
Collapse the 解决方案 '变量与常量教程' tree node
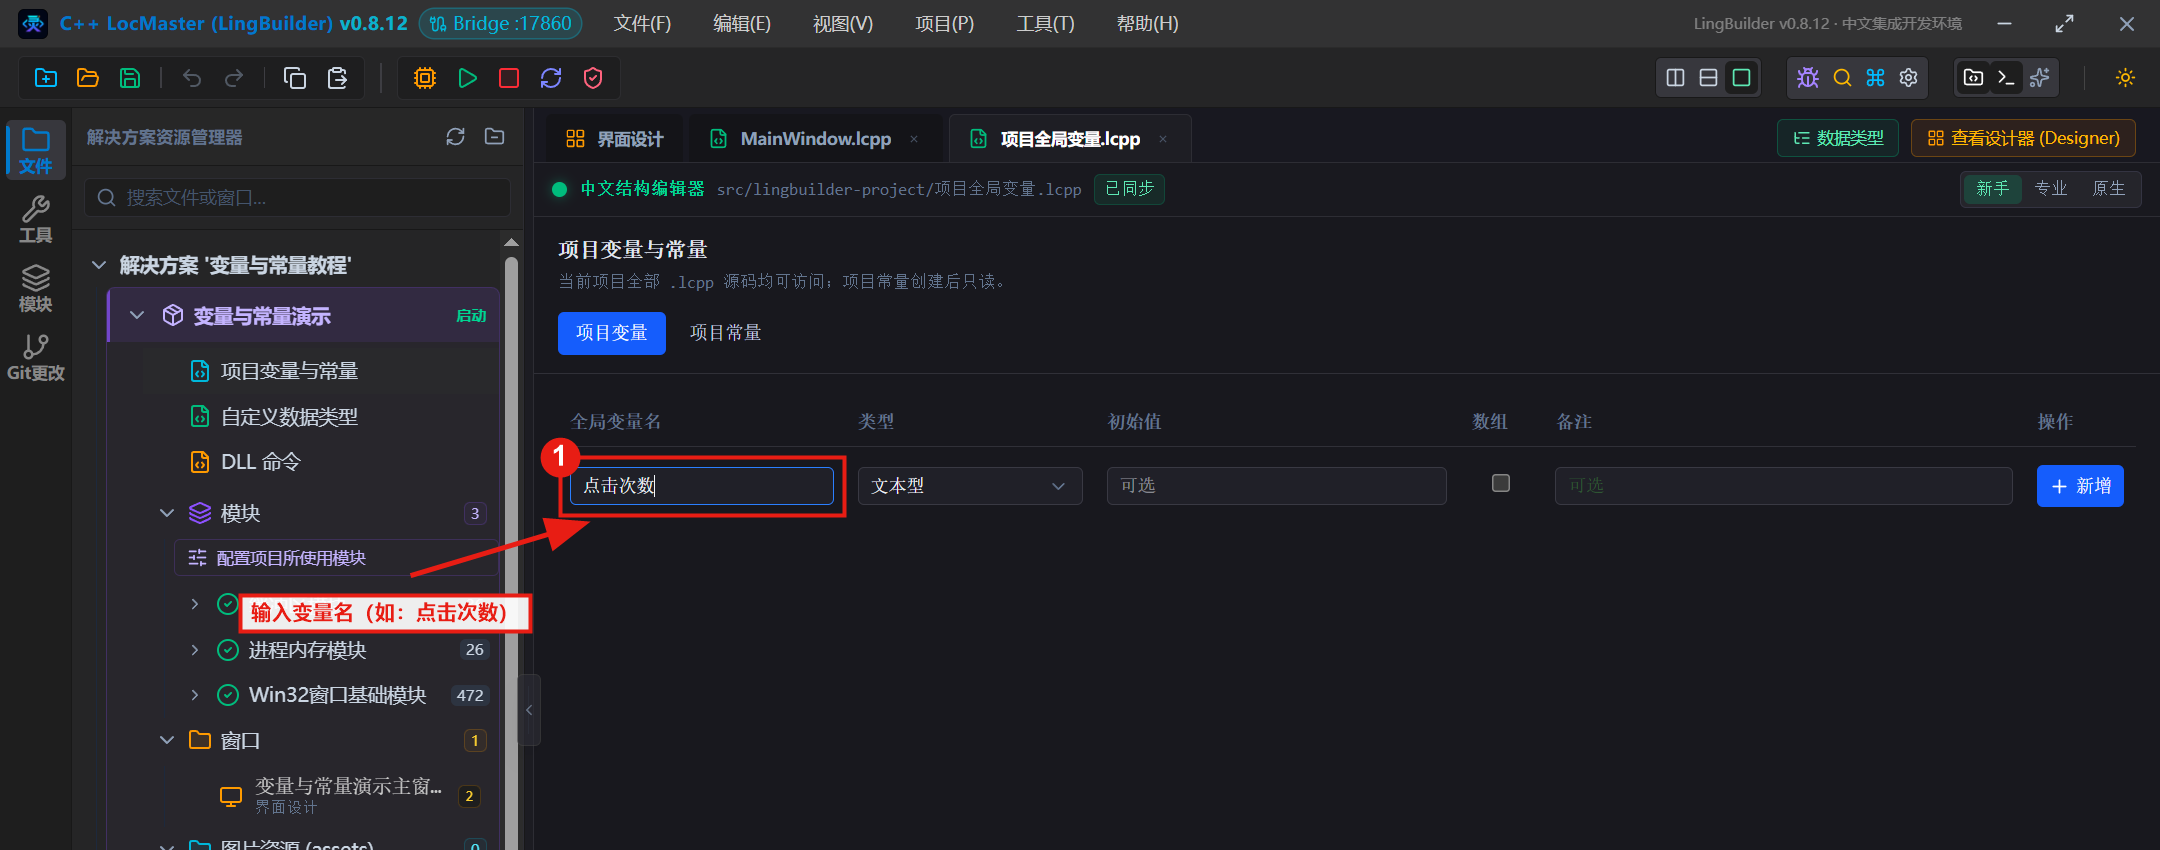(99, 265)
